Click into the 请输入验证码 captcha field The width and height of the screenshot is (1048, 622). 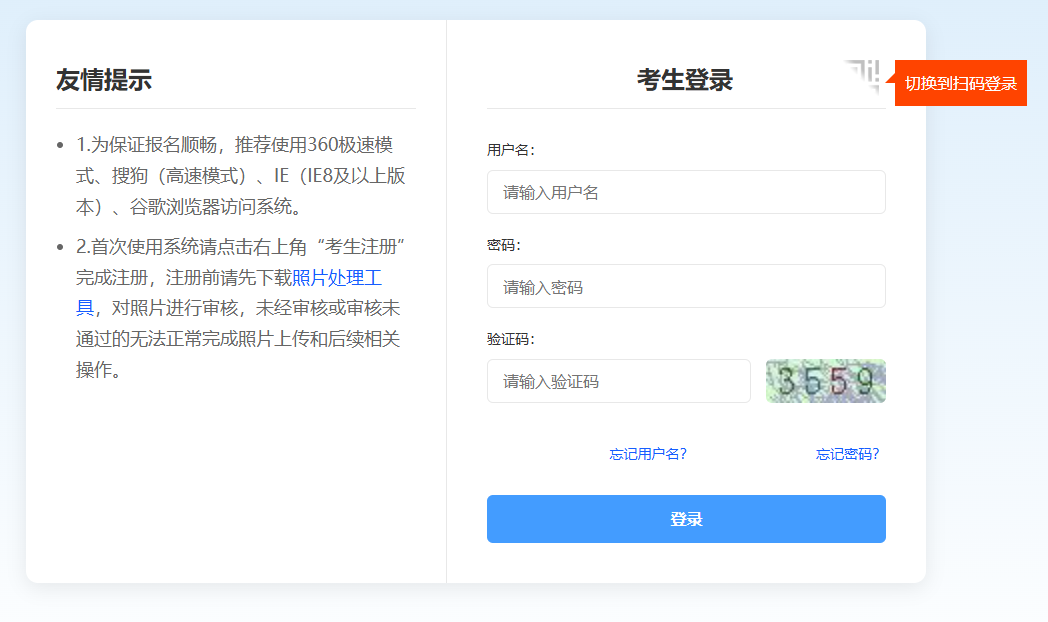pyautogui.click(x=618, y=381)
